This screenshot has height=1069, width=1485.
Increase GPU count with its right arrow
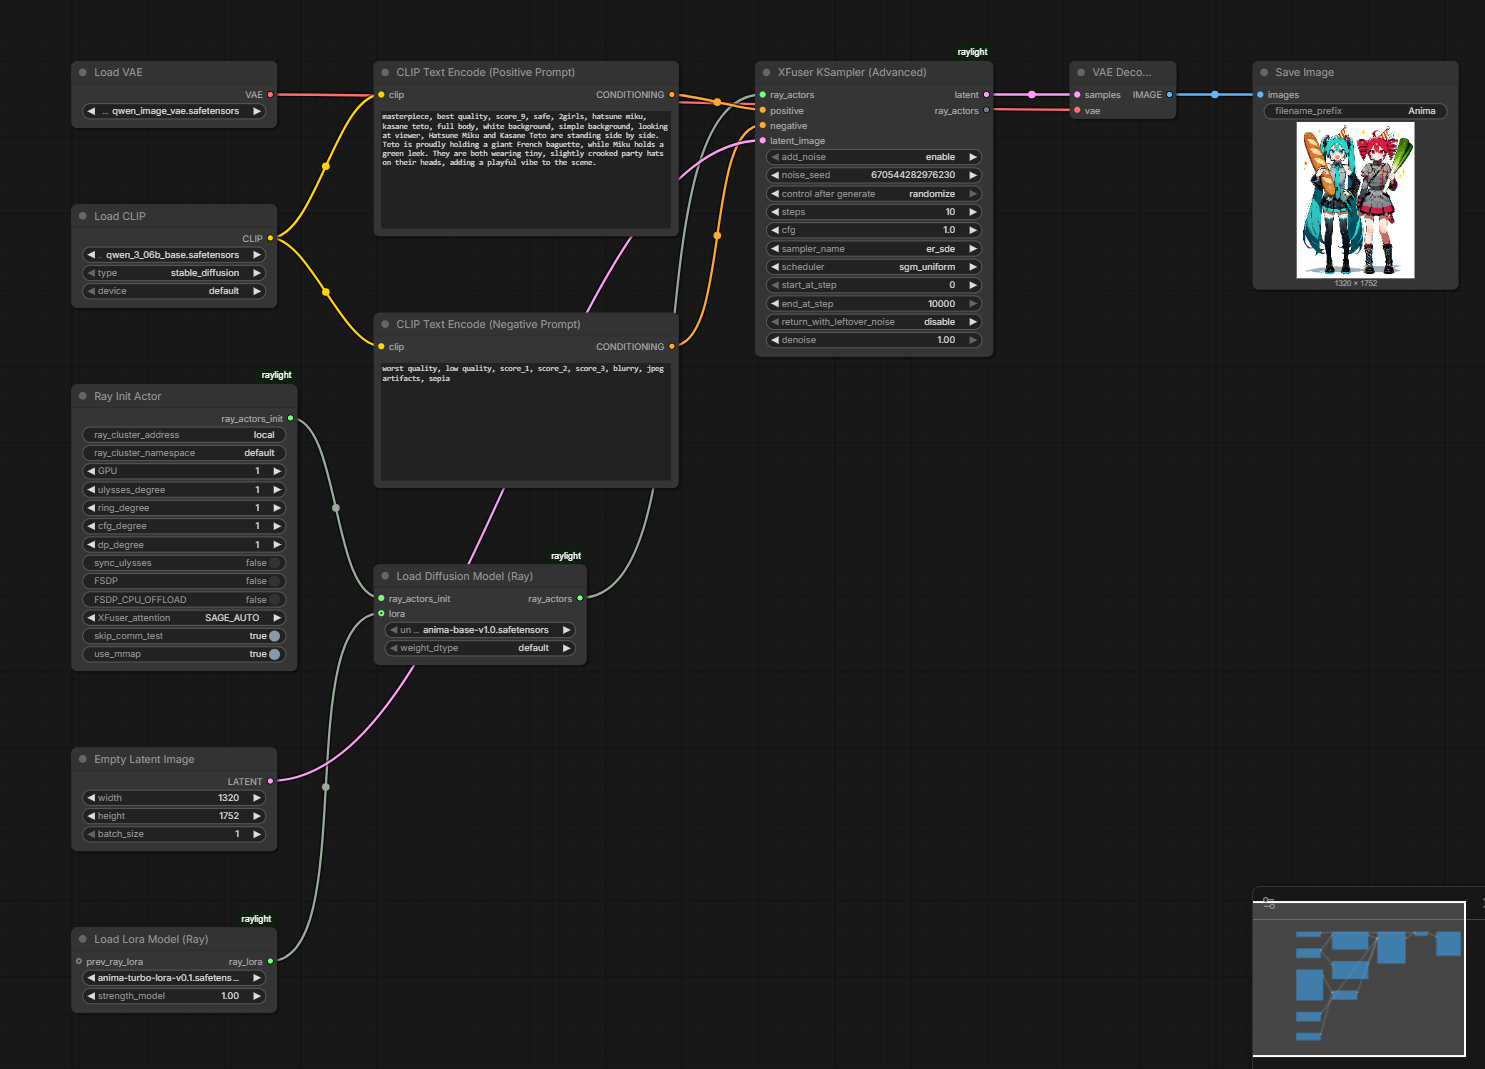(277, 471)
